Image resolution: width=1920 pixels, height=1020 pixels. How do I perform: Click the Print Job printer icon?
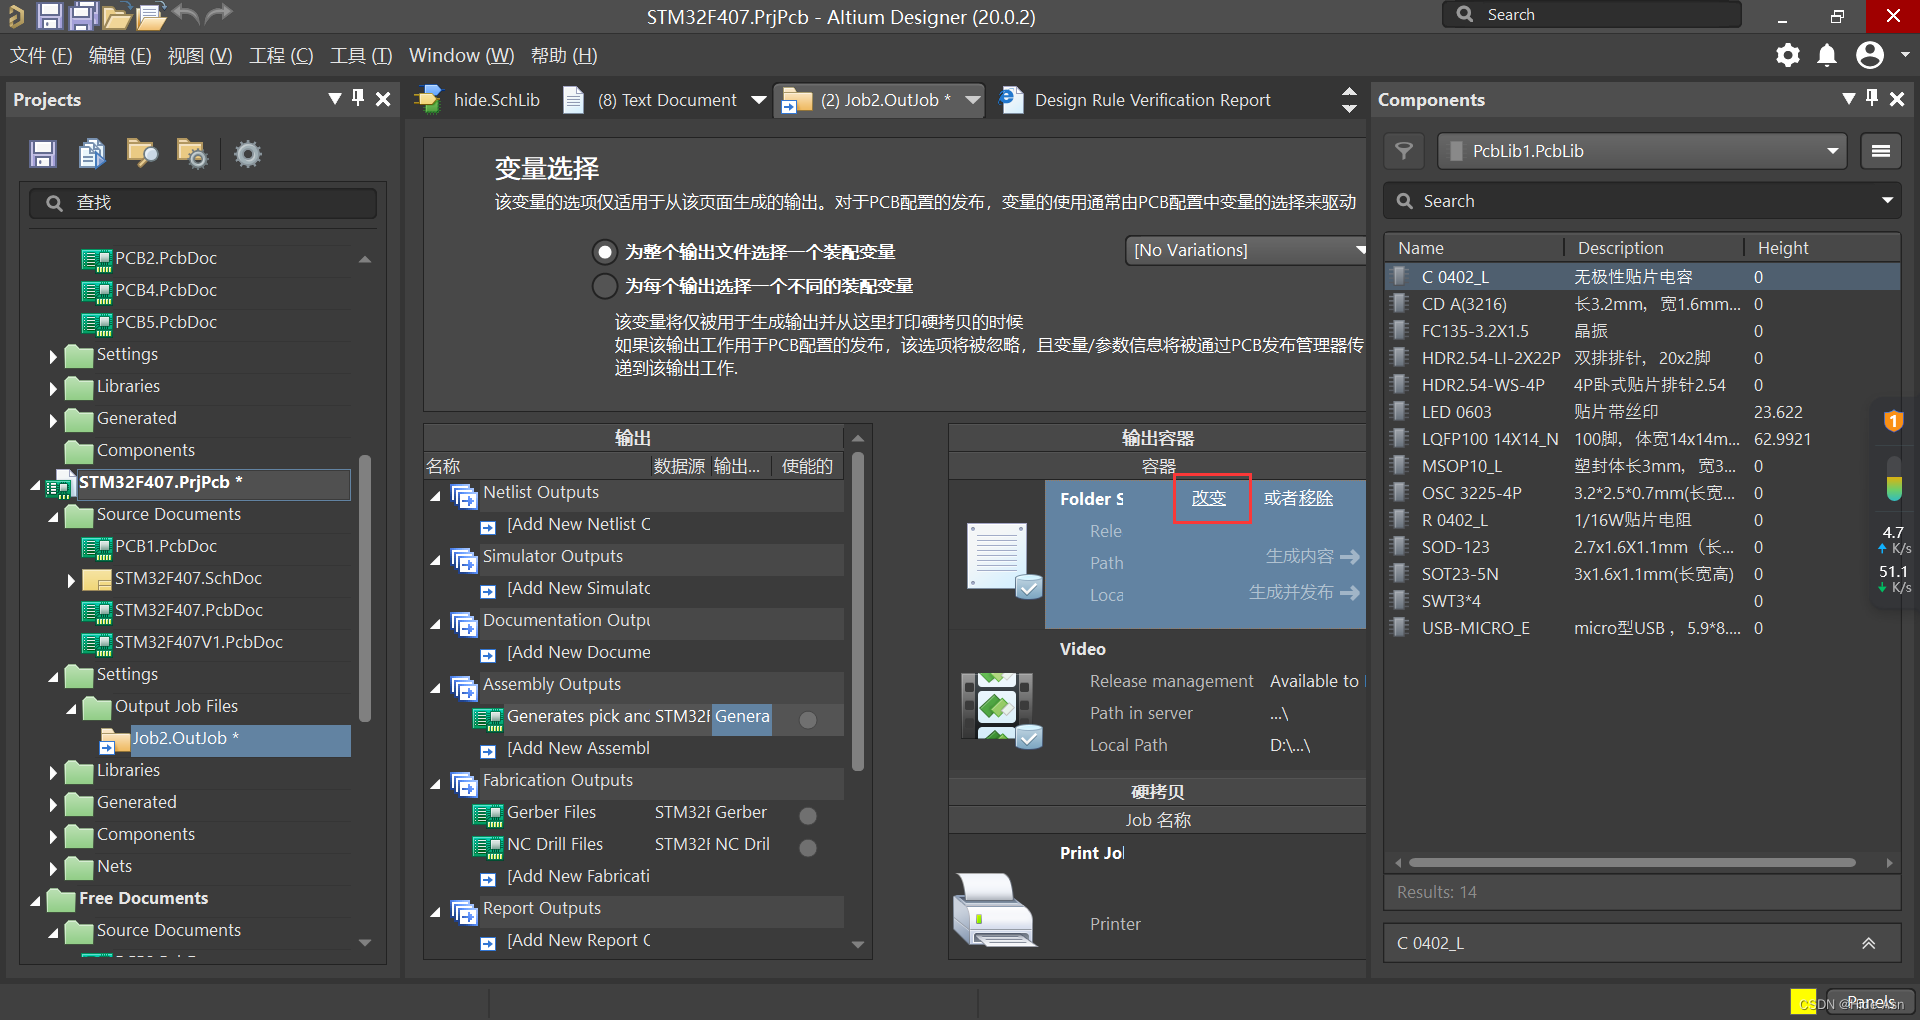pos(994,909)
